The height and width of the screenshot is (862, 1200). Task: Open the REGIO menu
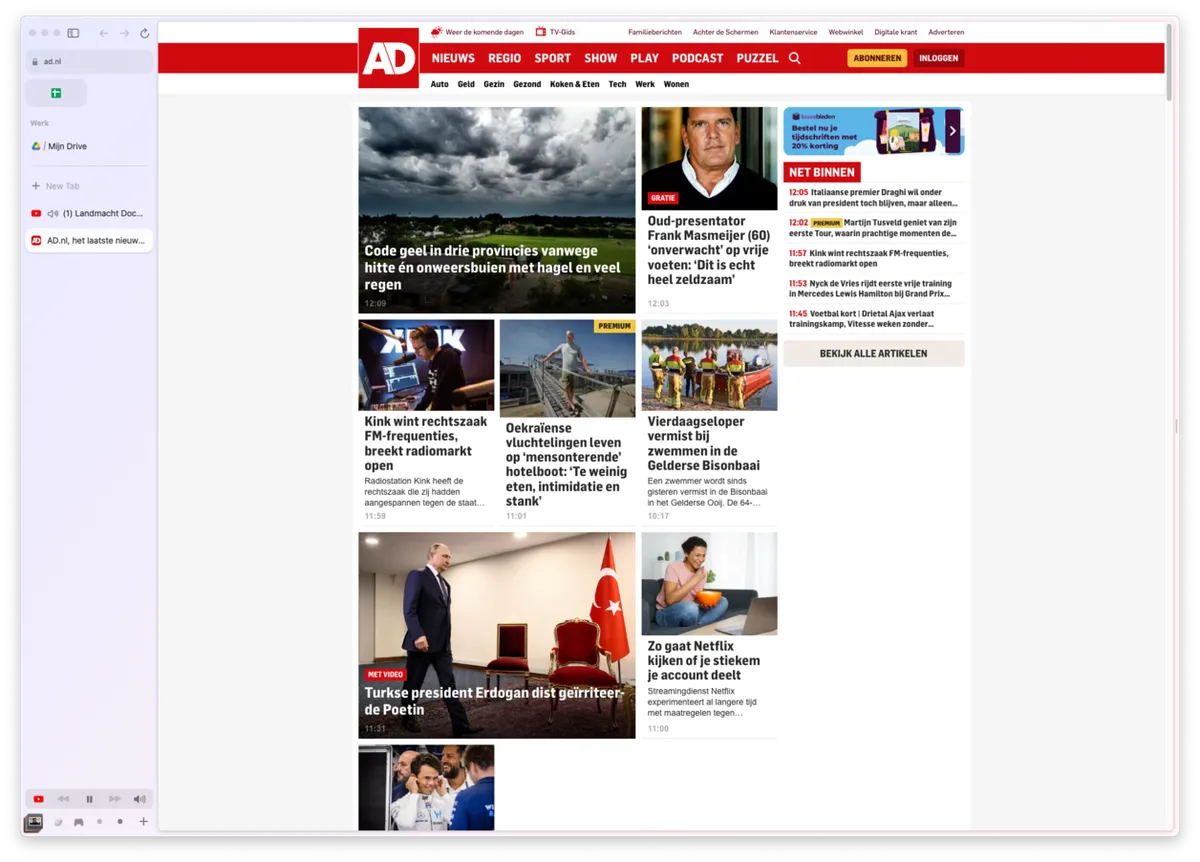(x=504, y=58)
